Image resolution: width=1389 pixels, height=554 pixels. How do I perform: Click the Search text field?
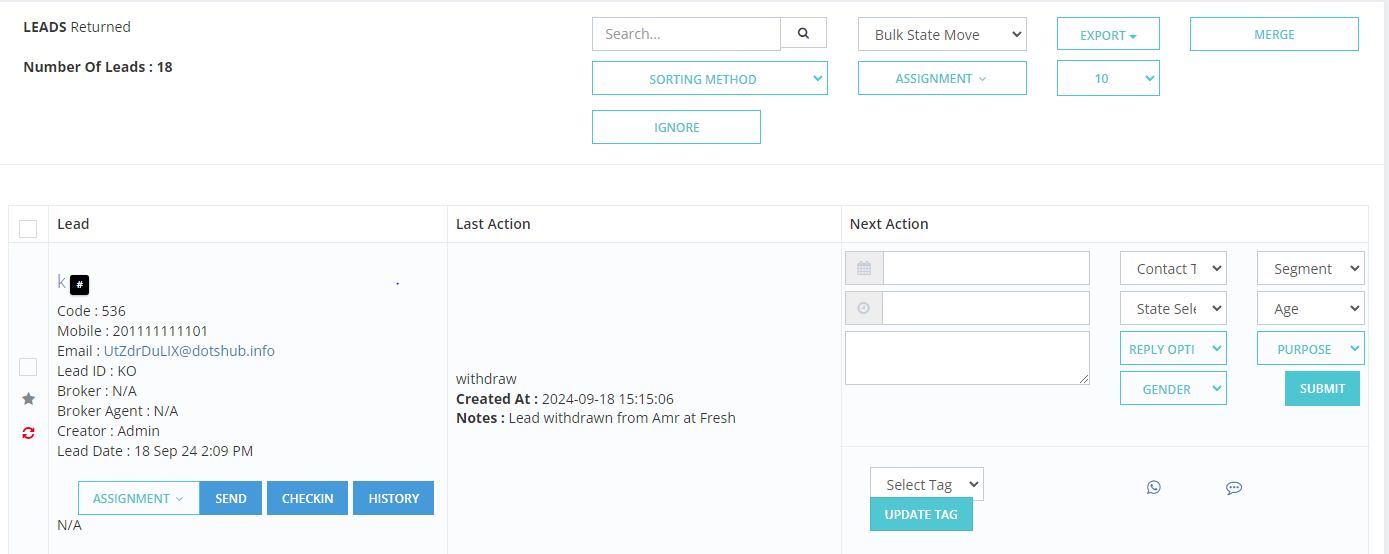[686, 34]
